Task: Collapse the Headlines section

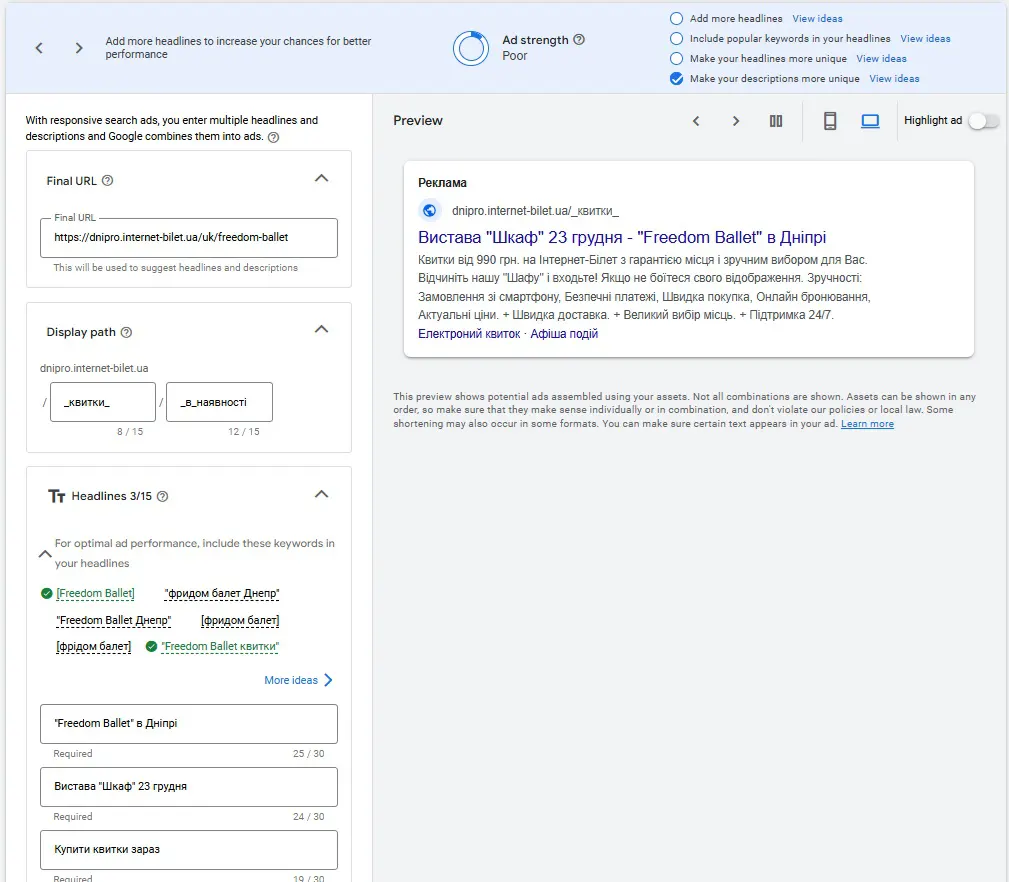Action: coord(321,494)
